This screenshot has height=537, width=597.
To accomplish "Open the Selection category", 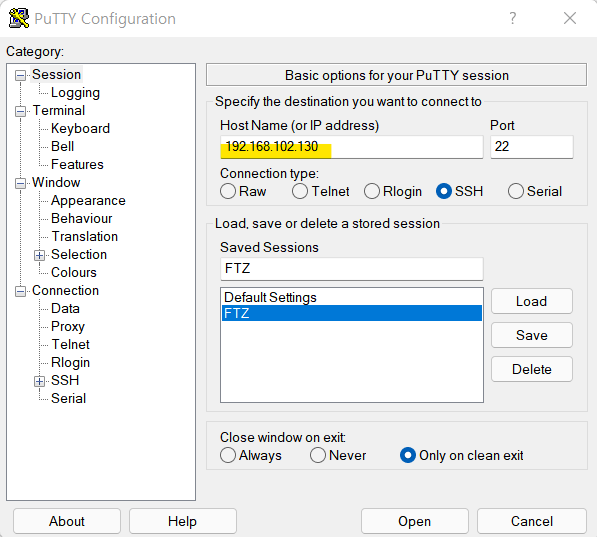I will [79, 254].
